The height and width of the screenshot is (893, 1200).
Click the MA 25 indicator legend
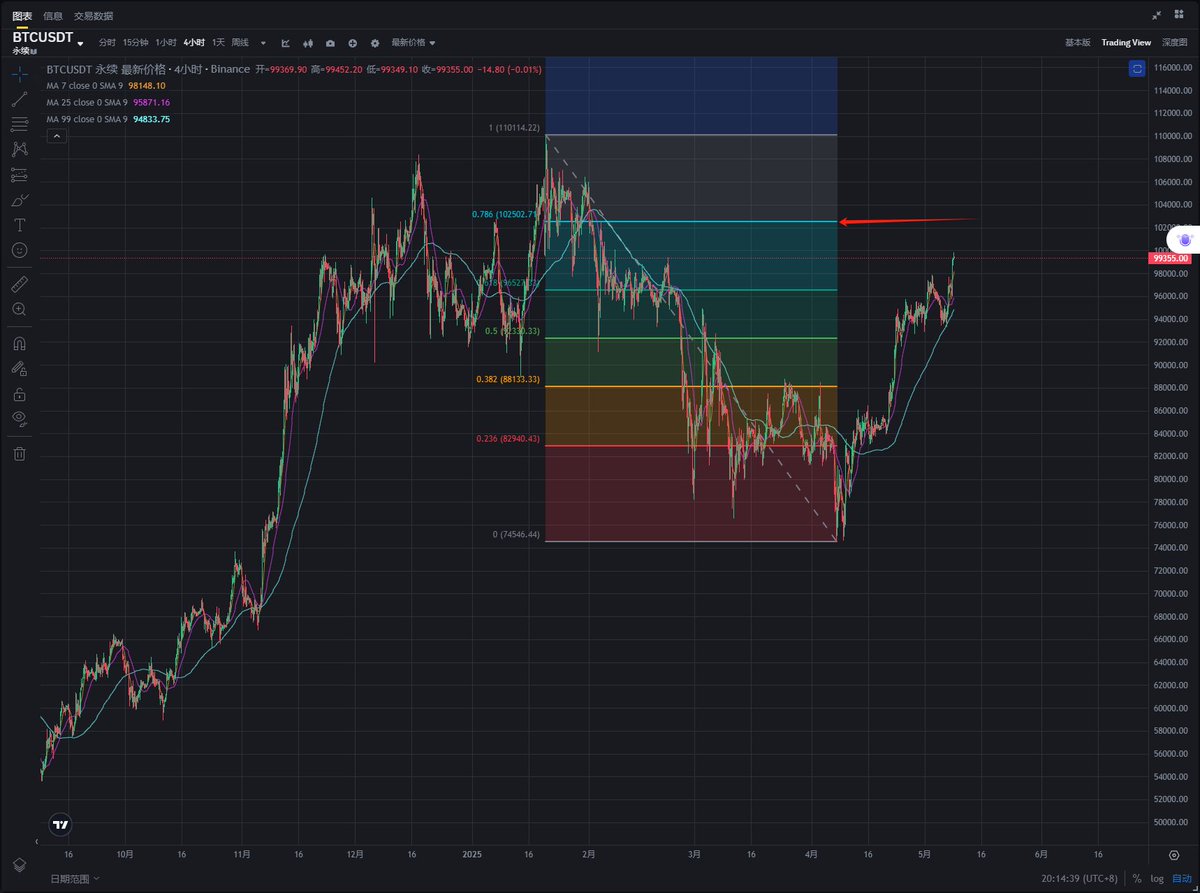pos(108,102)
